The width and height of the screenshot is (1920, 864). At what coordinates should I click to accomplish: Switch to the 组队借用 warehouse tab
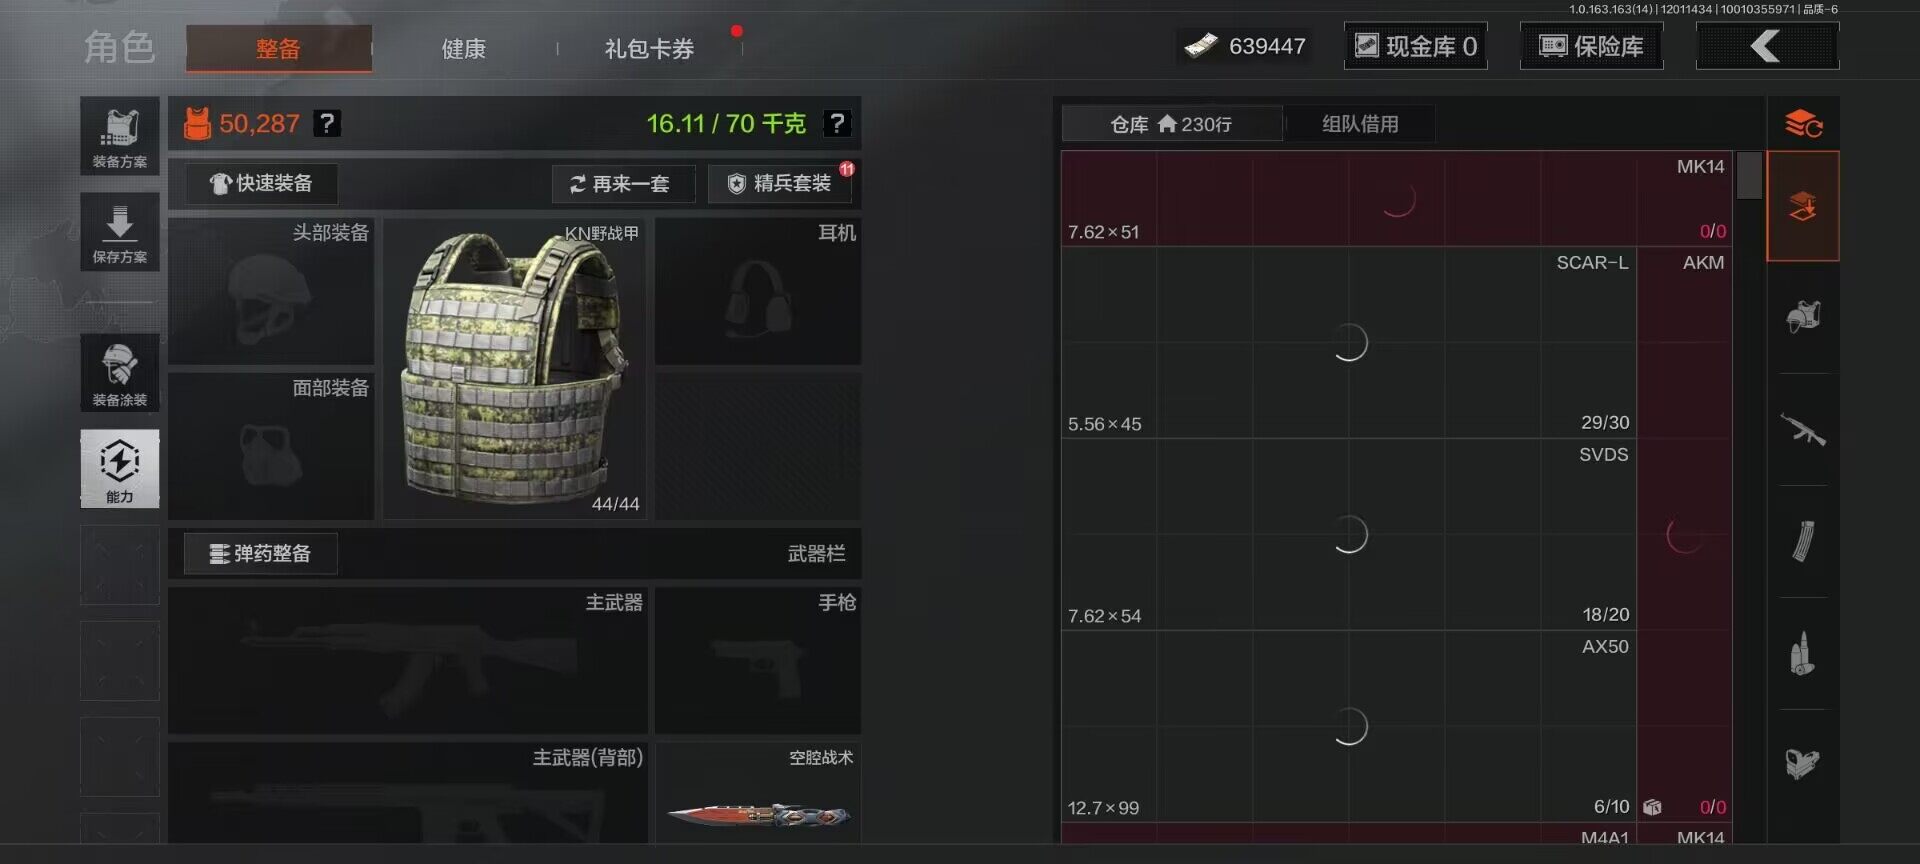click(1360, 124)
